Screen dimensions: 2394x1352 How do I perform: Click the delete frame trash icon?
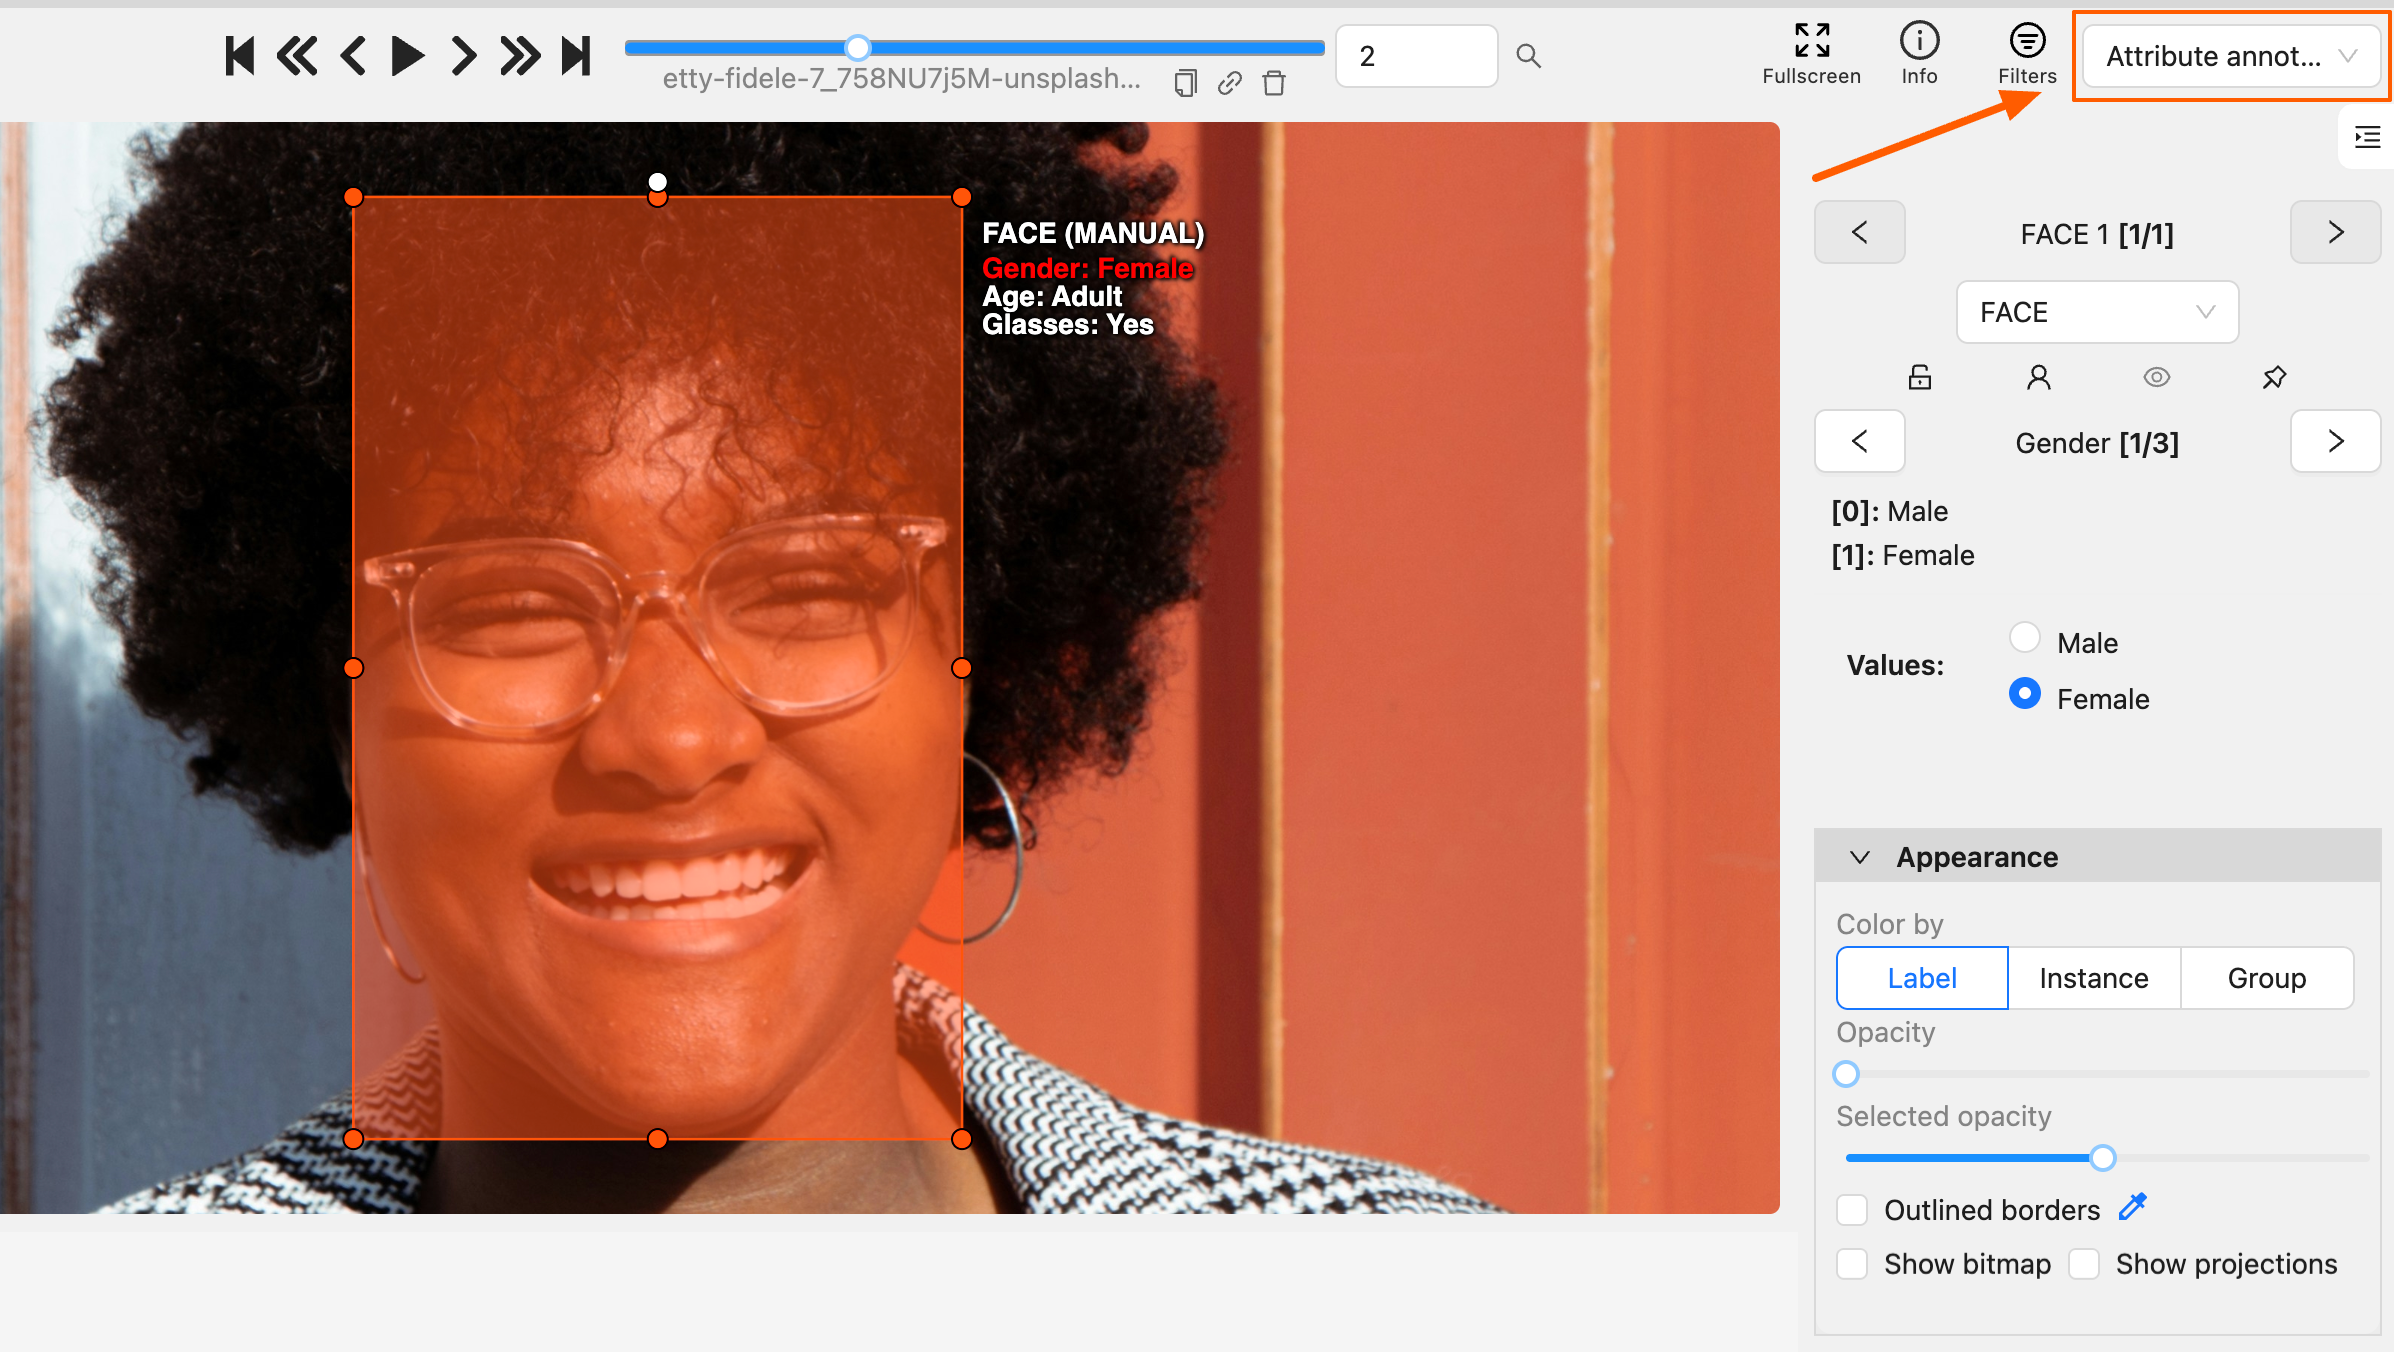point(1273,83)
